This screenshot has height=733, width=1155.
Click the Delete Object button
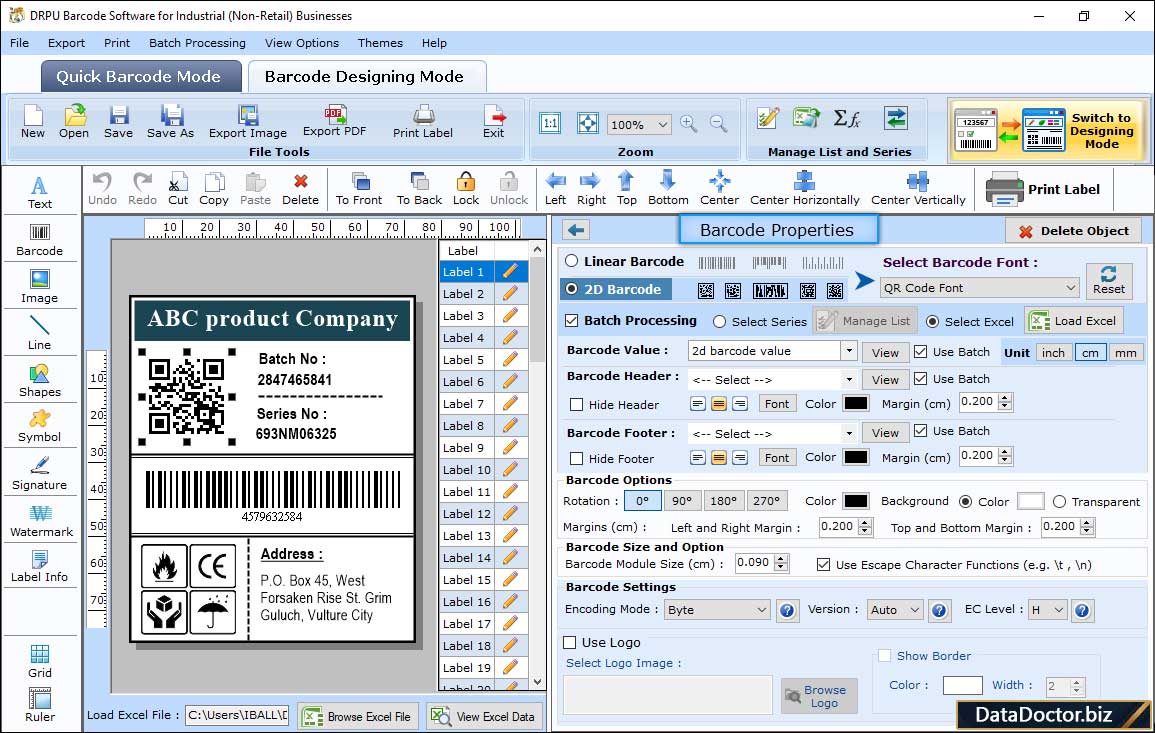[x=1073, y=231]
